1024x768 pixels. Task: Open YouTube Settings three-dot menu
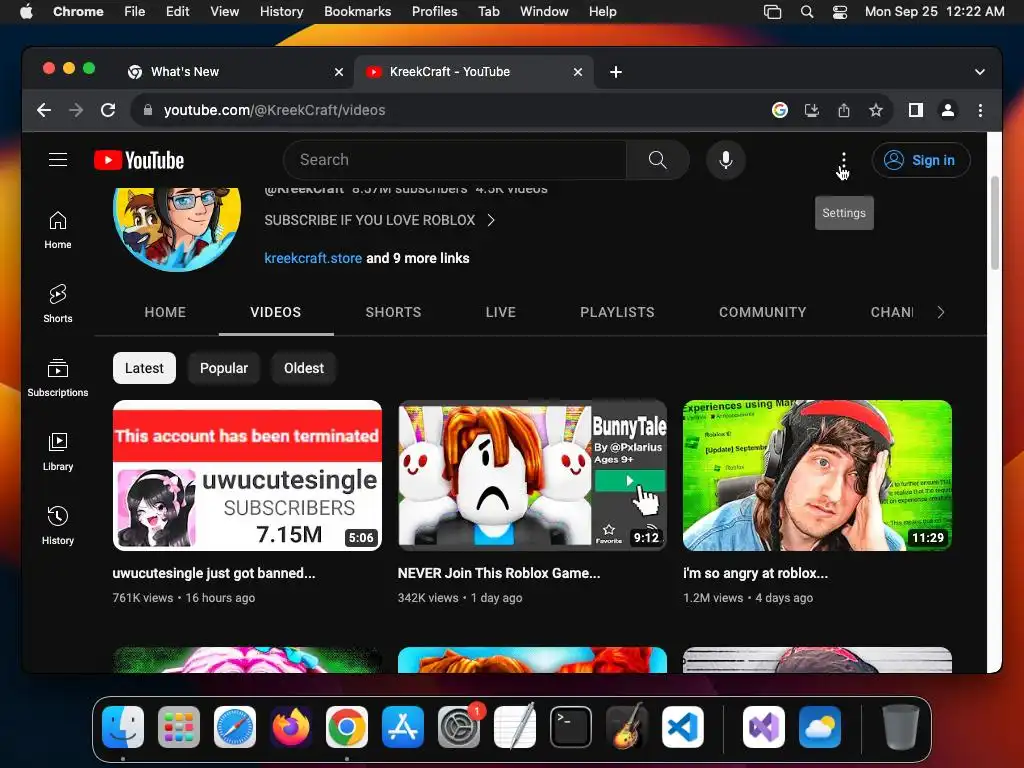pyautogui.click(x=844, y=160)
